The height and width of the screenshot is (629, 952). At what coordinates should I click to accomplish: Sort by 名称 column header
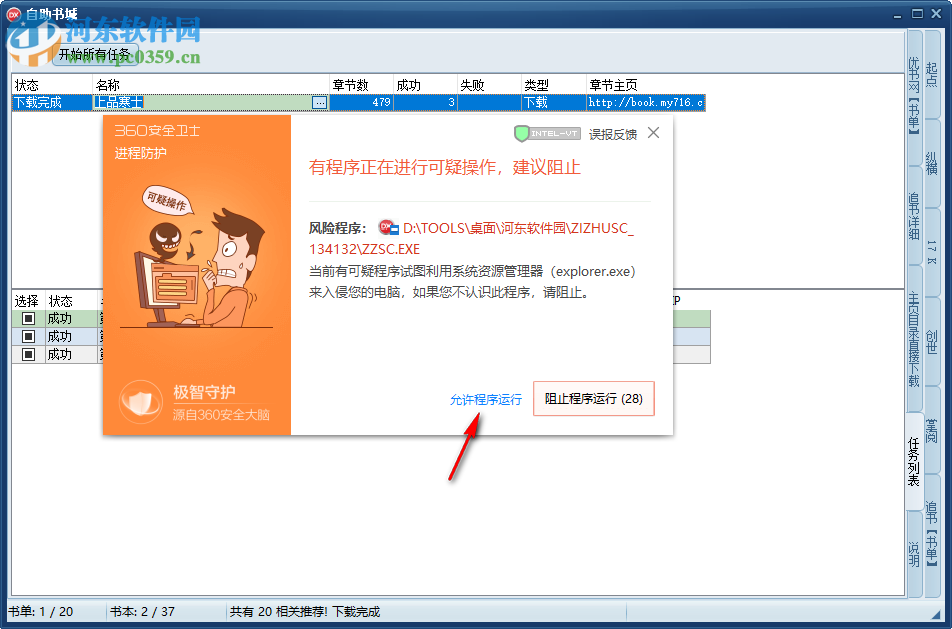[x=211, y=85]
